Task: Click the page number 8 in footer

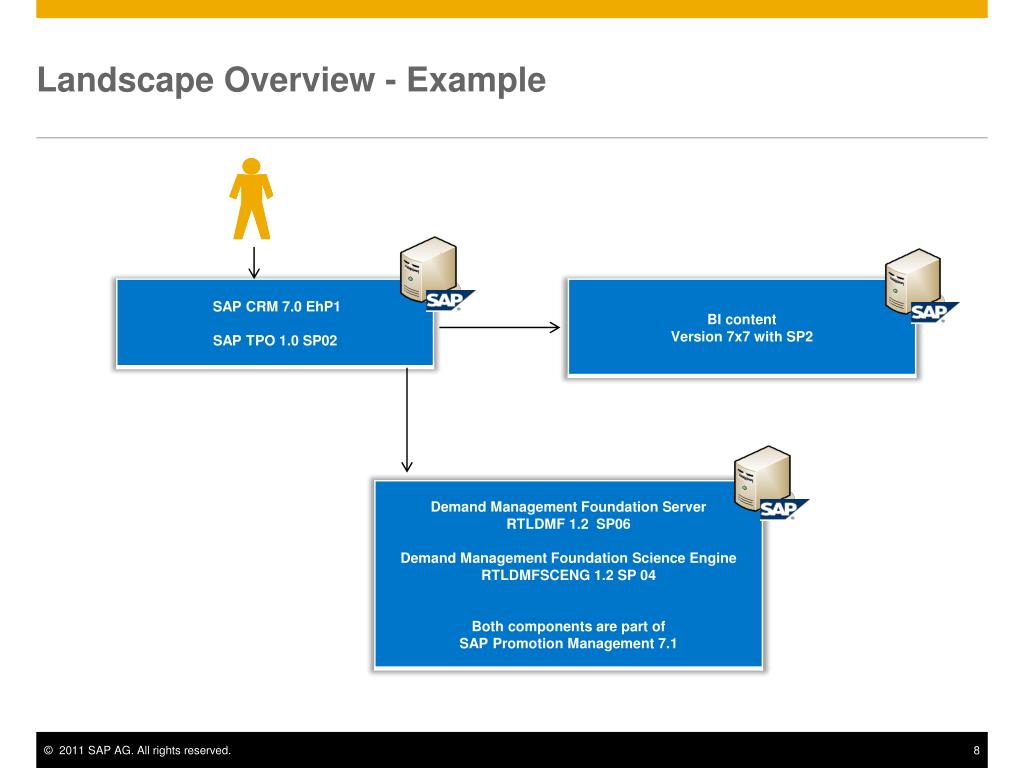Action: pyautogui.click(x=976, y=750)
